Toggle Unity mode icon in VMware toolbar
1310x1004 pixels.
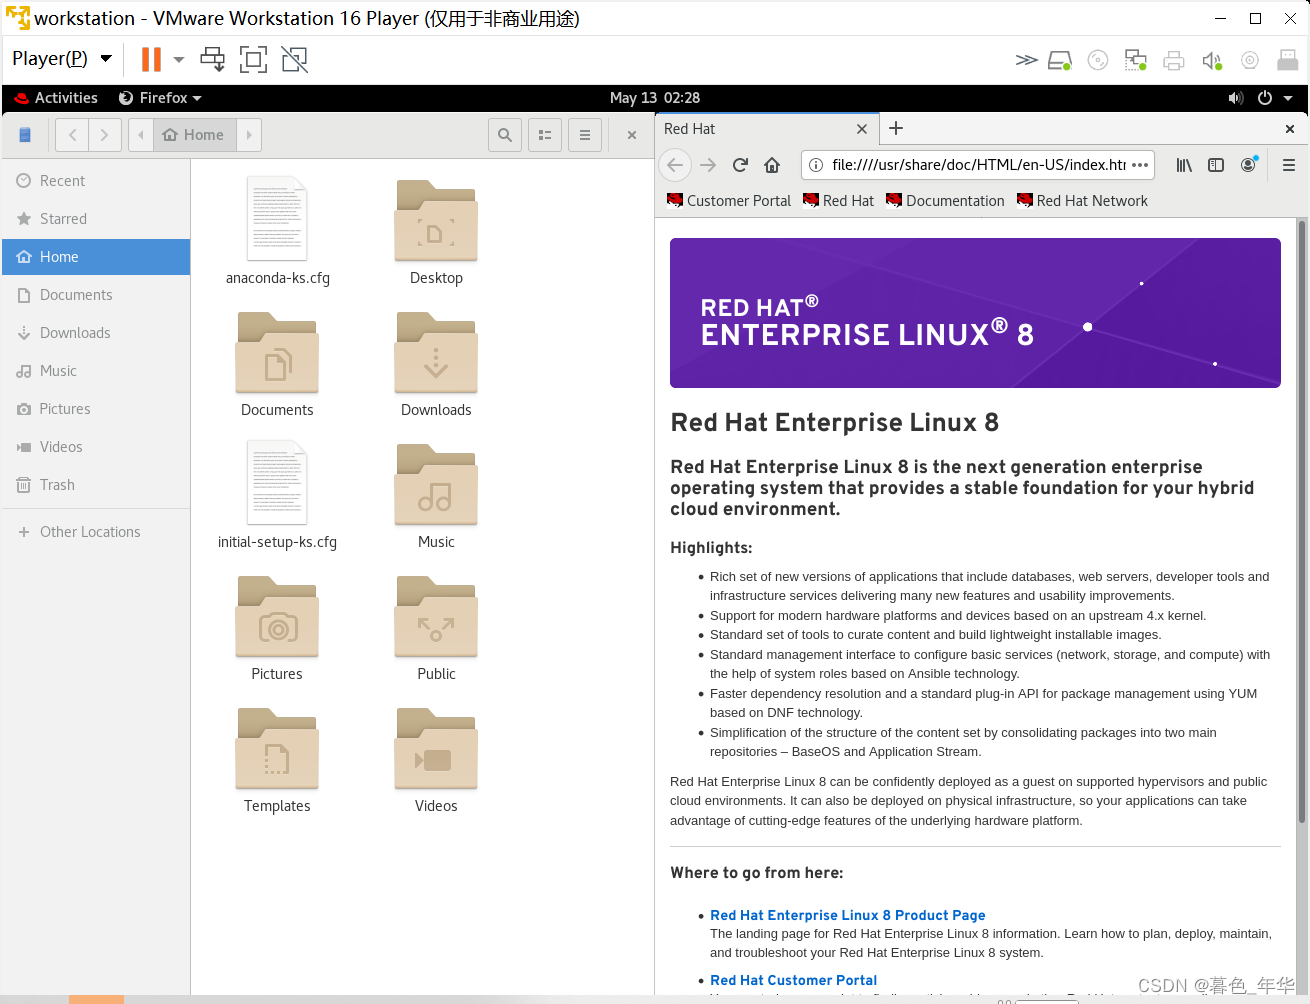(295, 59)
